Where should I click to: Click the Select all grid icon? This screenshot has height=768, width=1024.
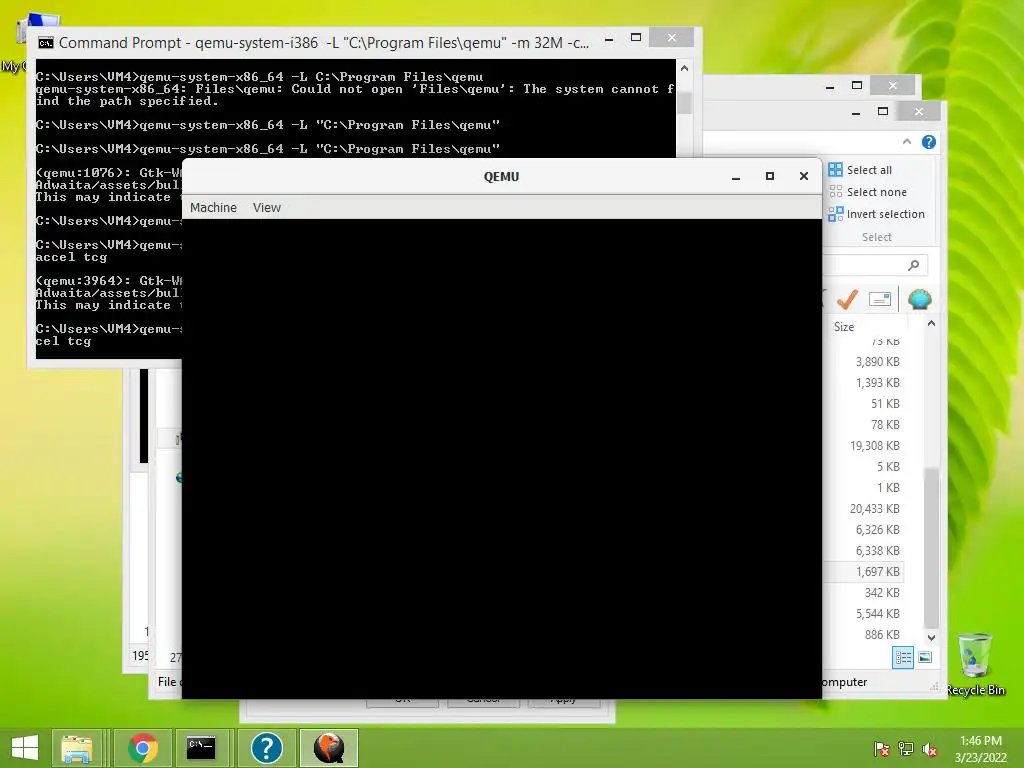[835, 170]
